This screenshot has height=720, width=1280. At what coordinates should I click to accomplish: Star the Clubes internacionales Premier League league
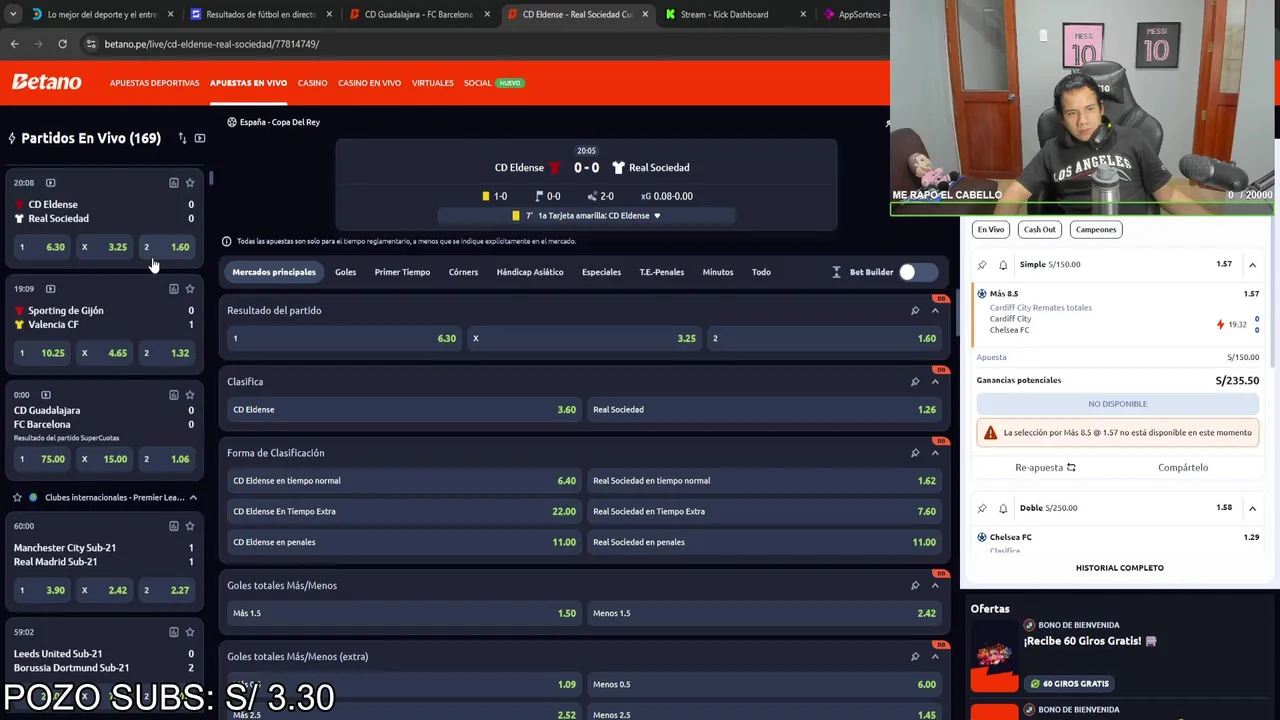17,497
